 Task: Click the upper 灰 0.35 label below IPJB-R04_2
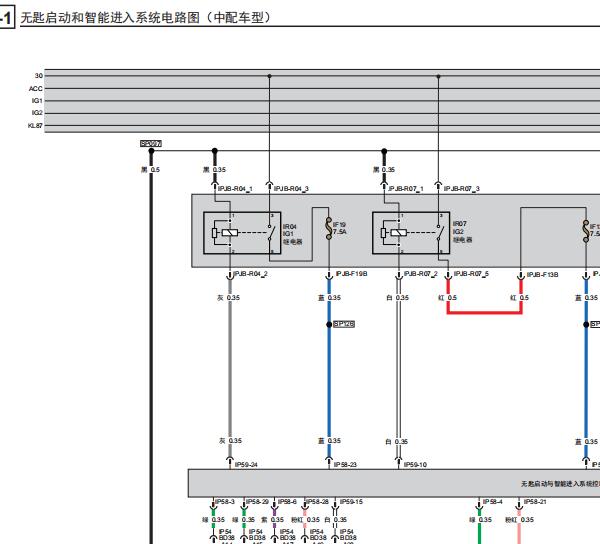tap(228, 298)
